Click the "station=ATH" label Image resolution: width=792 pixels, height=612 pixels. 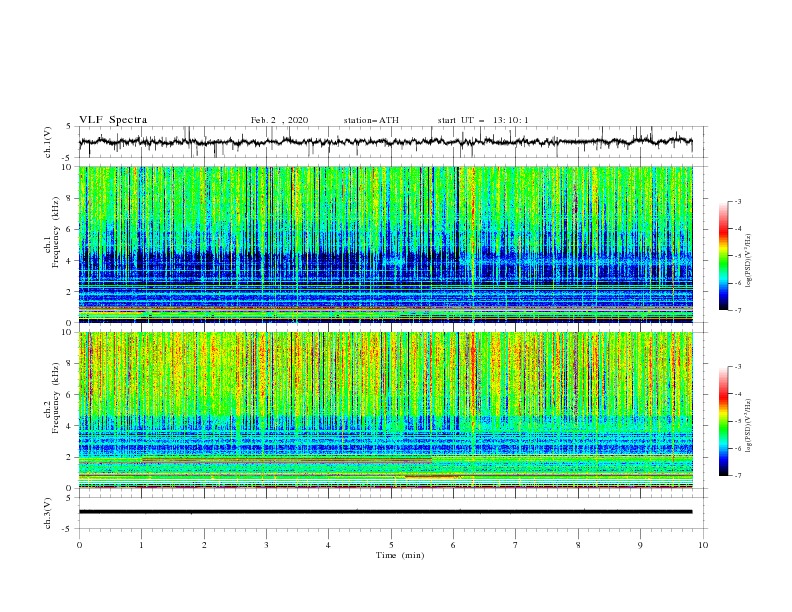click(371, 120)
